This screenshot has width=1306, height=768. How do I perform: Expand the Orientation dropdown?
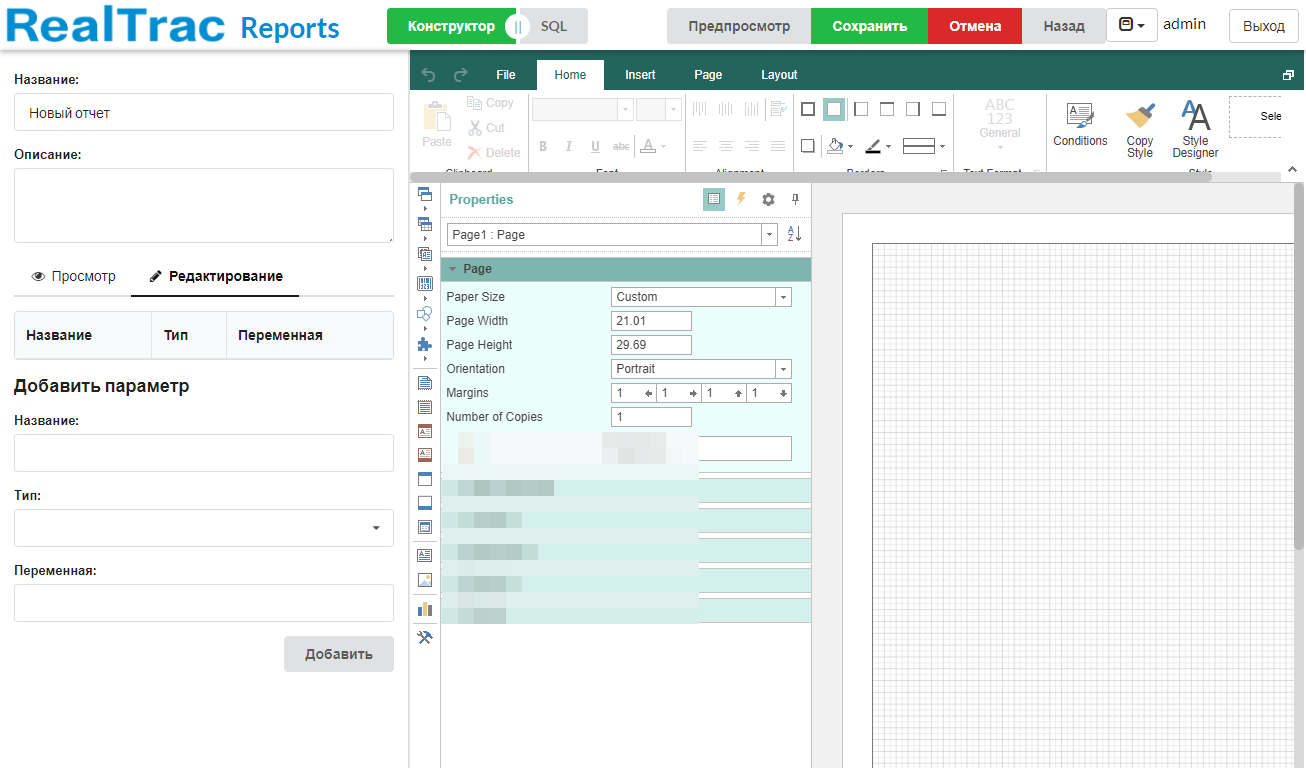783,369
